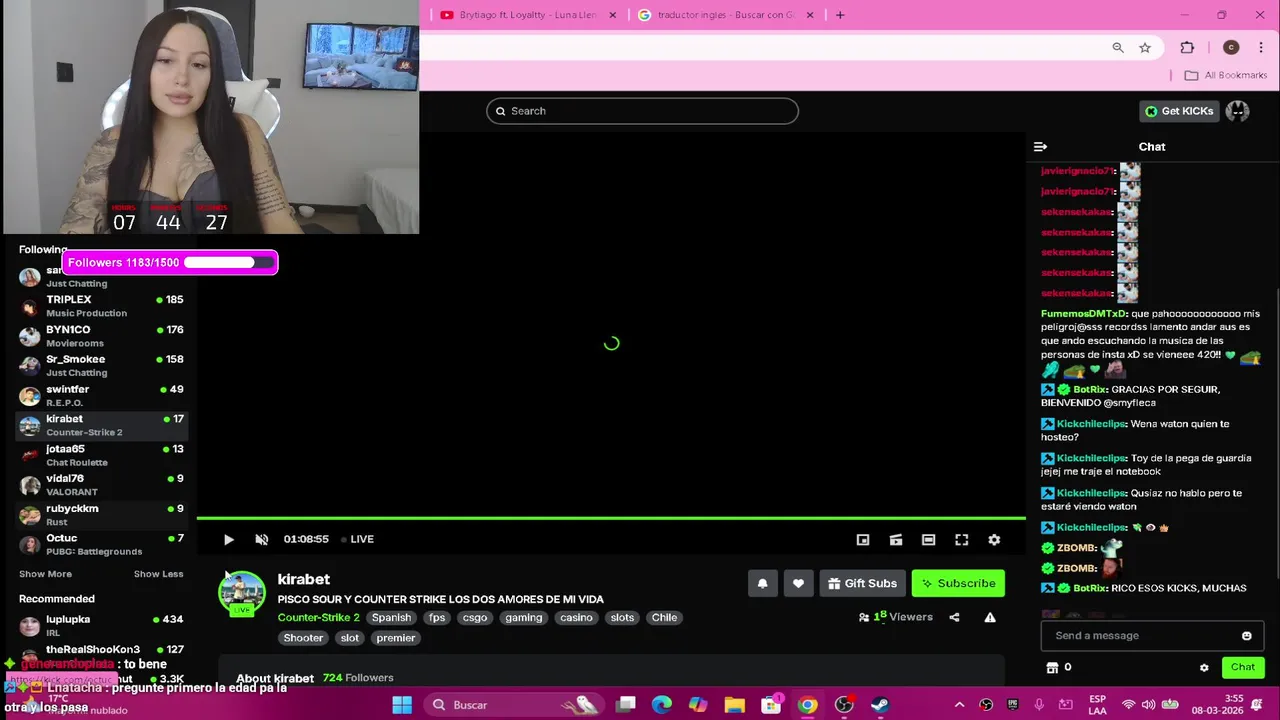Click the Get KICKs button
This screenshot has height=720, width=1280.
pyautogui.click(x=1179, y=111)
